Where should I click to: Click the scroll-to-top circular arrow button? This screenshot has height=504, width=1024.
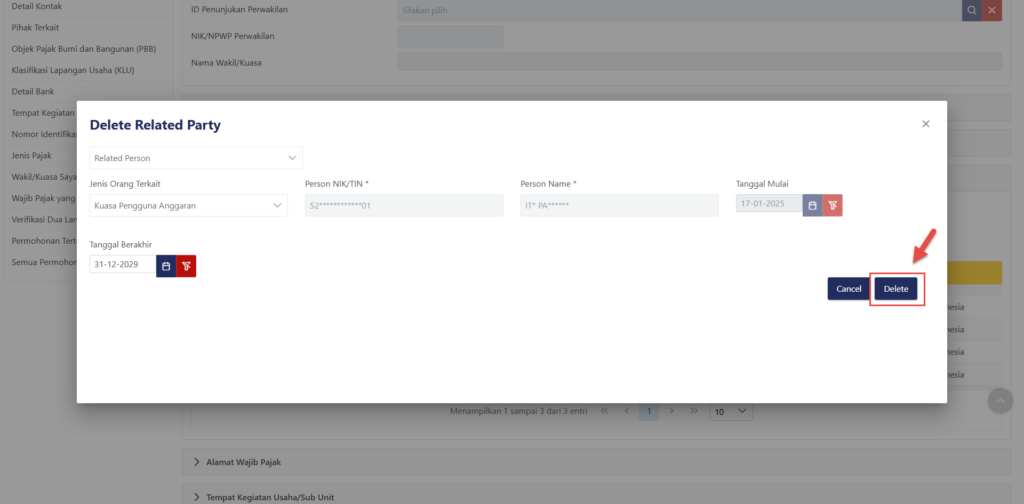point(999,401)
